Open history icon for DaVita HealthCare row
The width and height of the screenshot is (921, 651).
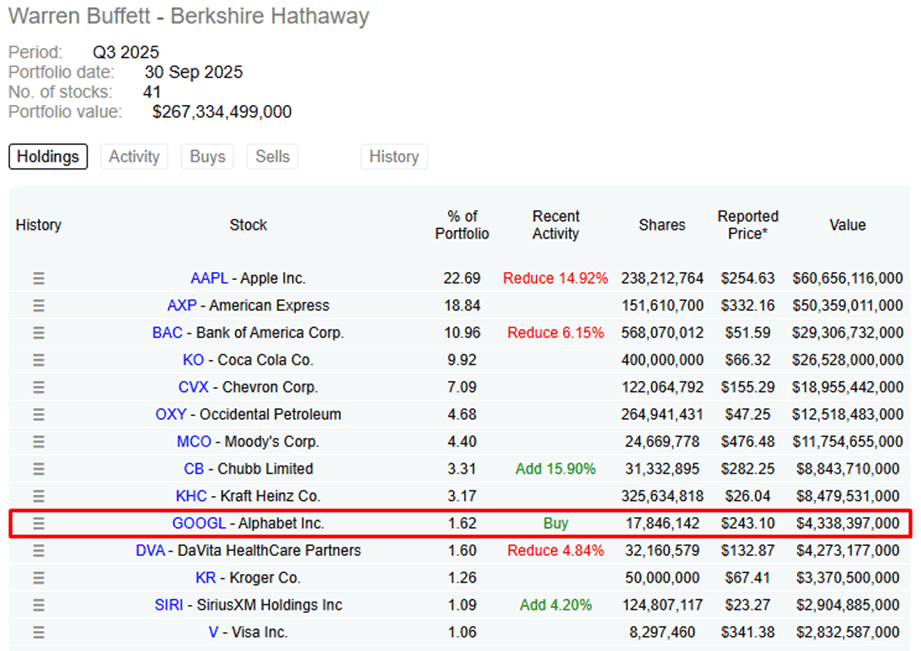39,551
